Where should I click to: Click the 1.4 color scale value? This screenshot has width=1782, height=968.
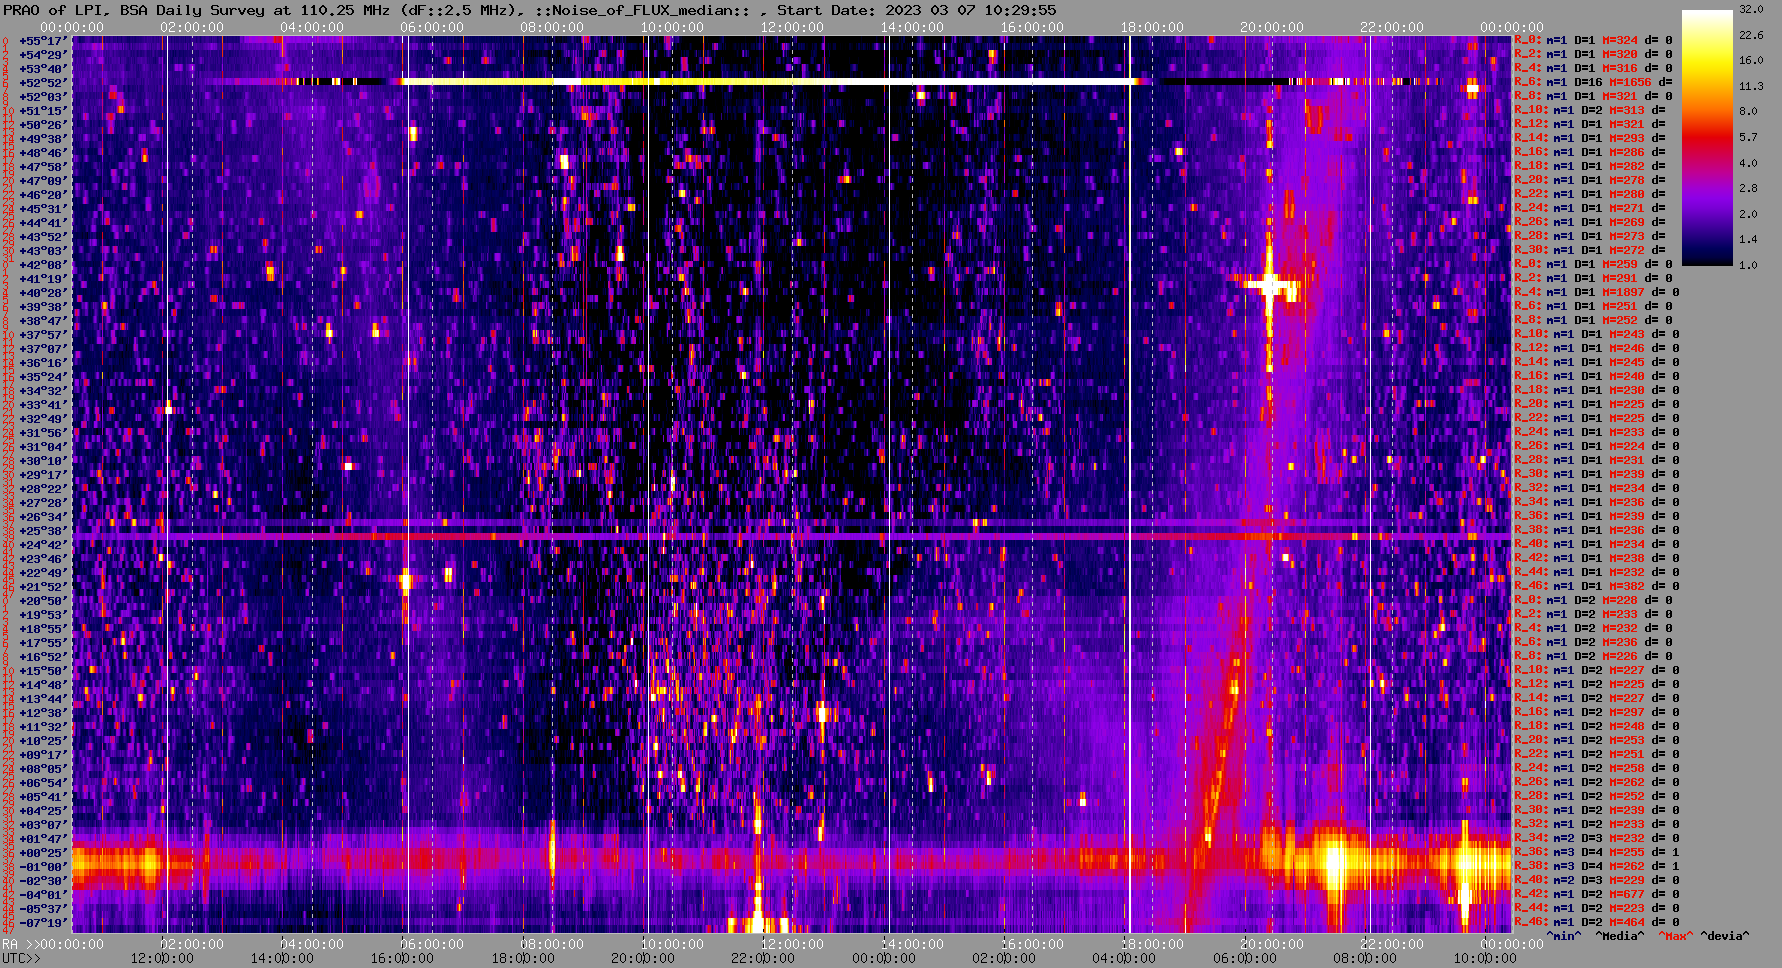(x=1748, y=239)
